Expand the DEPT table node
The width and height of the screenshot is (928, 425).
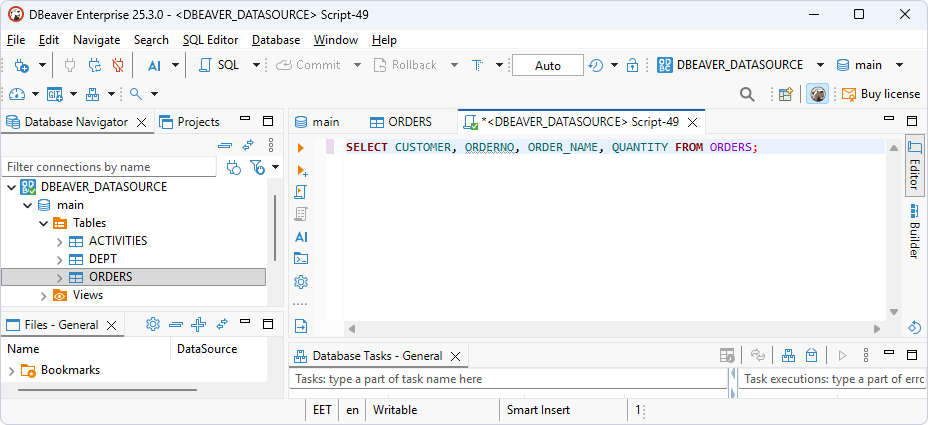(59, 259)
